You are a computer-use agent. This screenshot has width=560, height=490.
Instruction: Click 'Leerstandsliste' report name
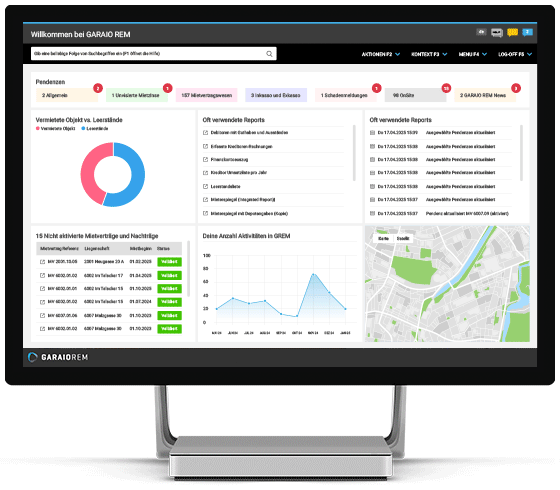point(225,186)
